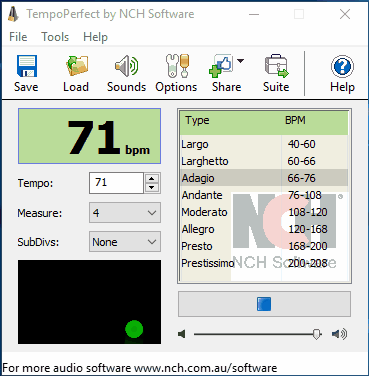Image resolution: width=369 pixels, height=376 pixels.
Task: Select the Adagio tempo row
Action: click(x=264, y=178)
